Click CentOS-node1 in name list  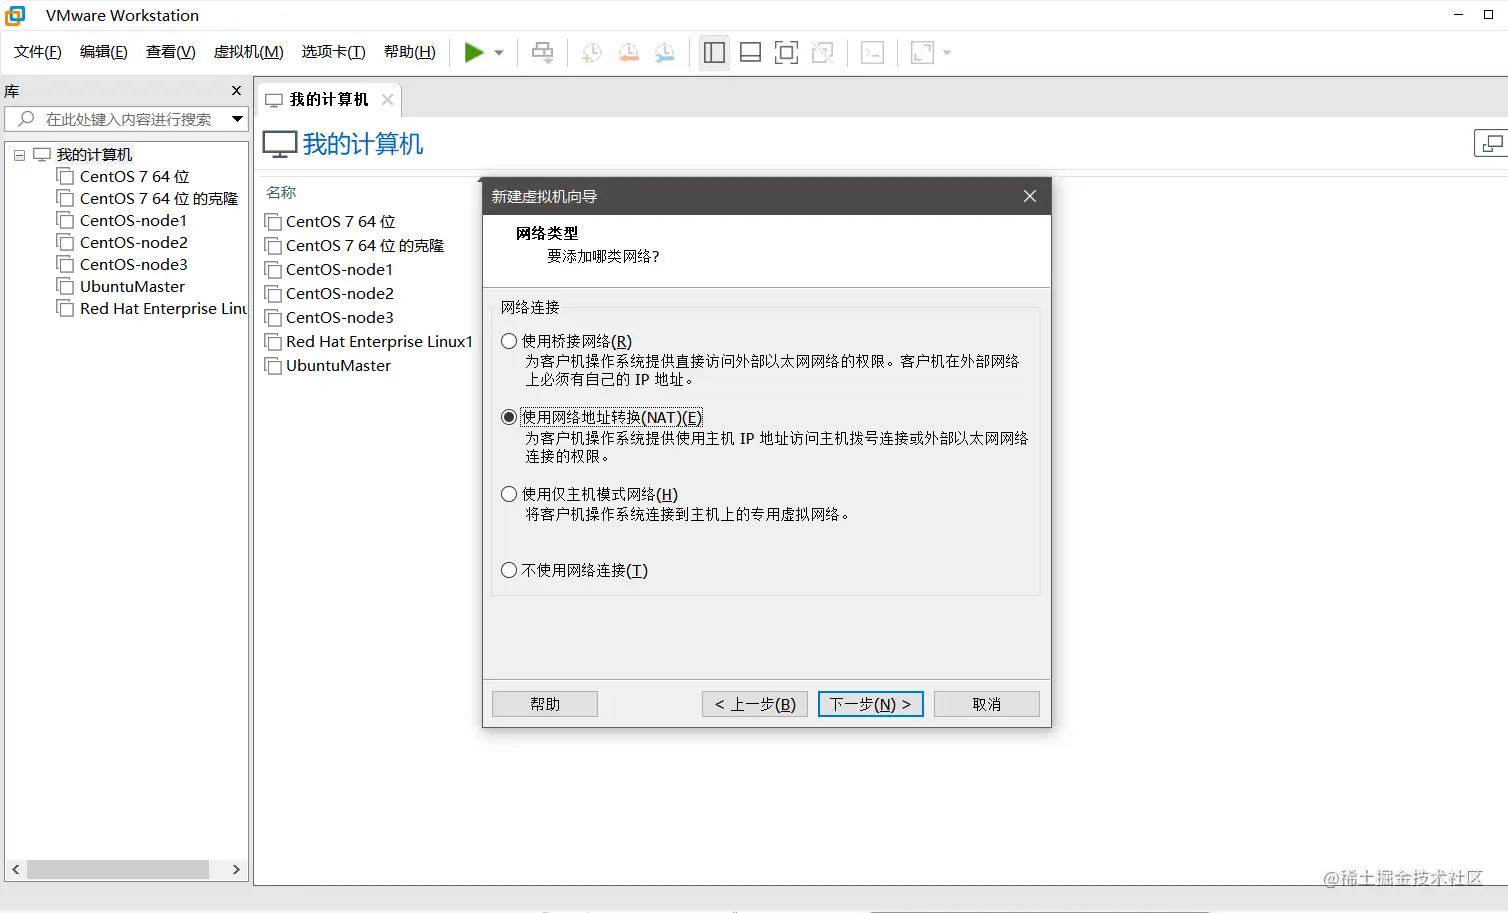click(x=340, y=270)
